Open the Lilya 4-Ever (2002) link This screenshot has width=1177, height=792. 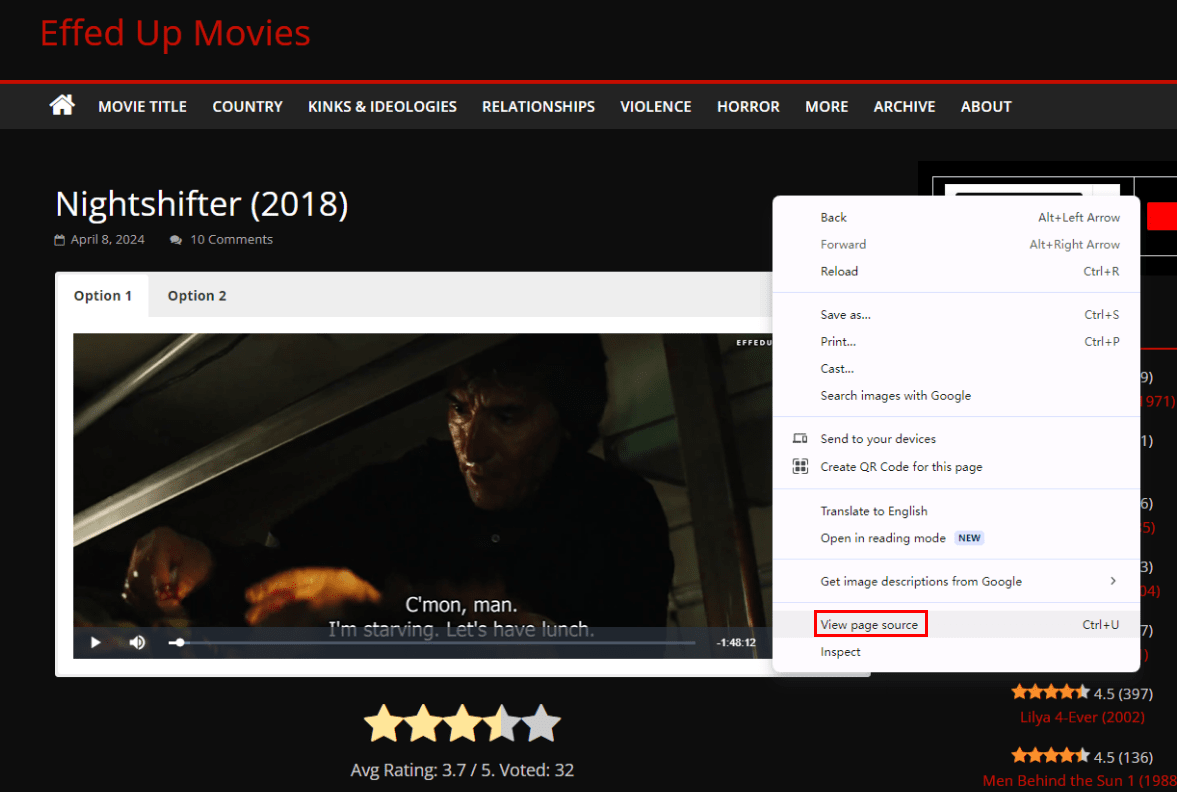pyautogui.click(x=1082, y=717)
